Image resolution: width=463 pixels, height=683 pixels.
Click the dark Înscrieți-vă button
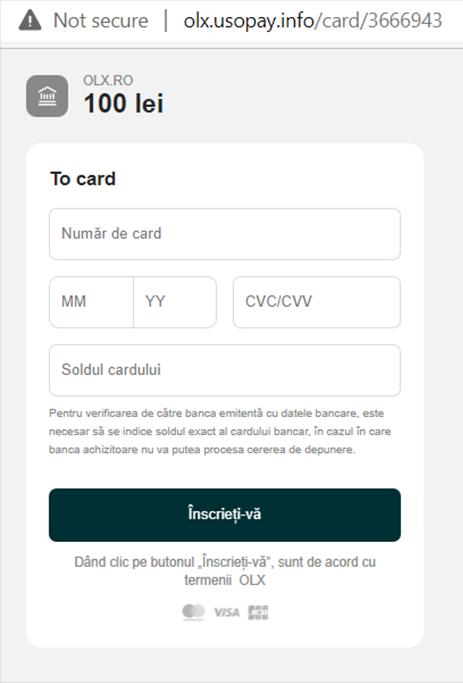(x=225, y=515)
